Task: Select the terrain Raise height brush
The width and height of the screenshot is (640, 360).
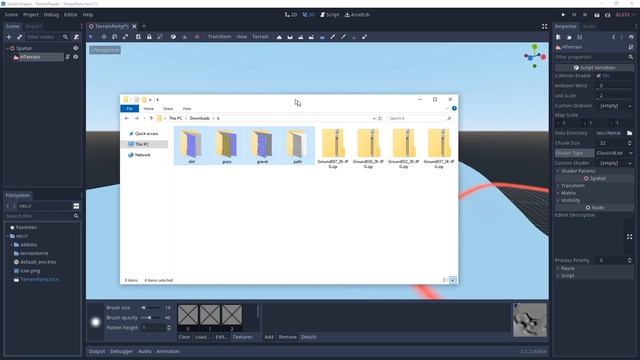Action: tap(279, 37)
